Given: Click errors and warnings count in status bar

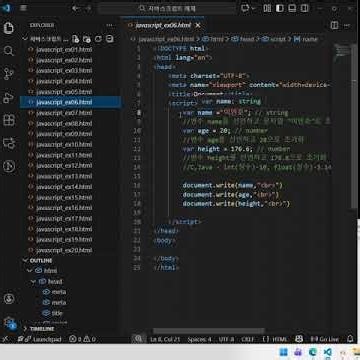Looking at the screenshot, I should point(82,339).
